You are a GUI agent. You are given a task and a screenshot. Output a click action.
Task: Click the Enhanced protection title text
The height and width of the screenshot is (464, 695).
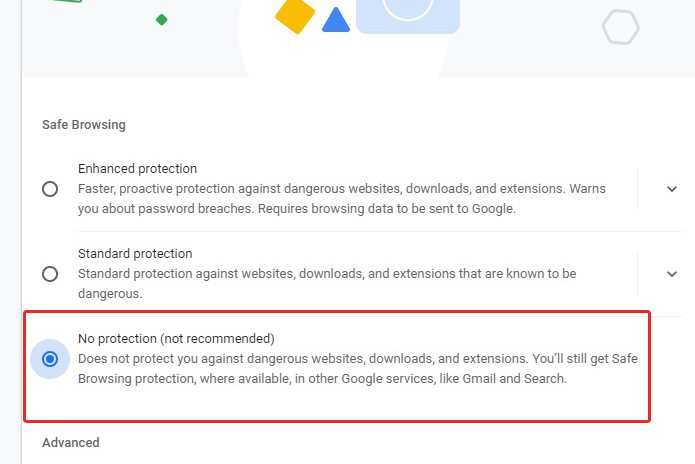137,168
